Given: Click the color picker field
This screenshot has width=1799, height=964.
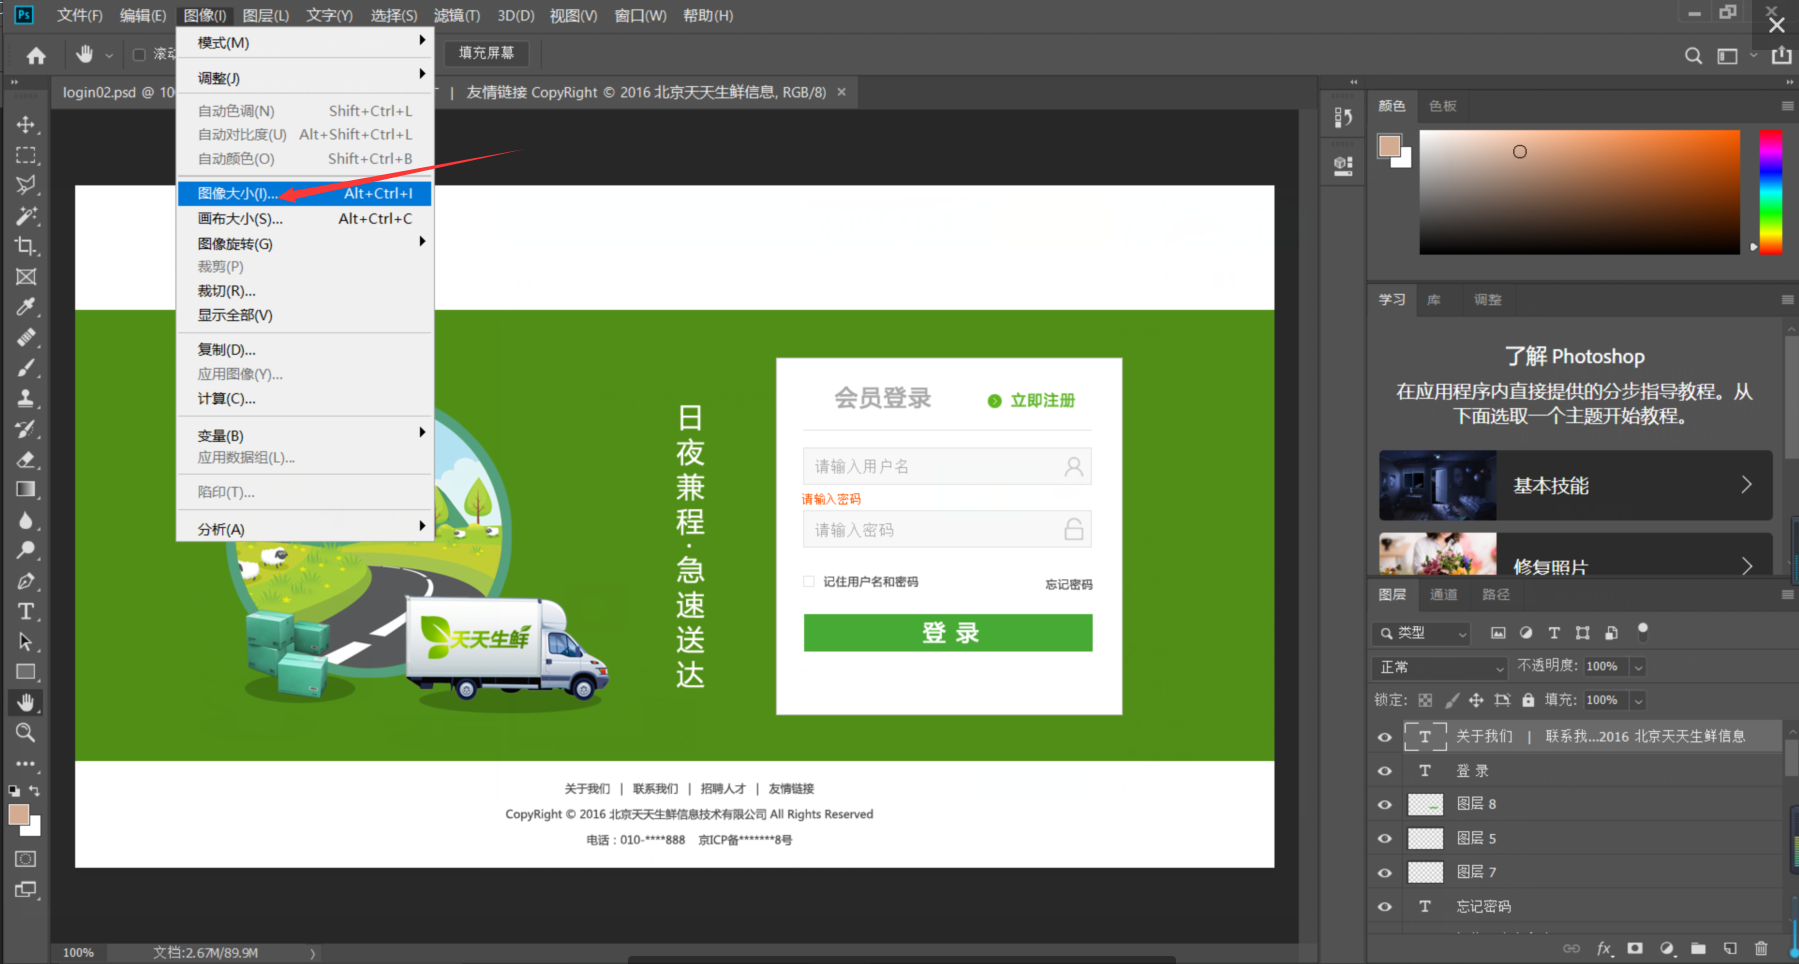Looking at the screenshot, I should 1580,192.
